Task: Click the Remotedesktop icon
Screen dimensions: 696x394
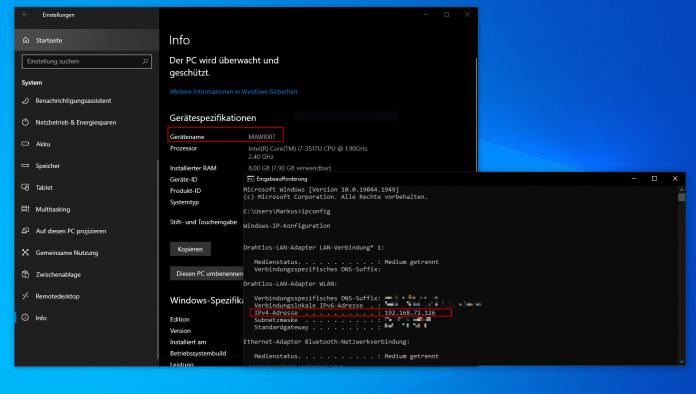Action: [25, 296]
